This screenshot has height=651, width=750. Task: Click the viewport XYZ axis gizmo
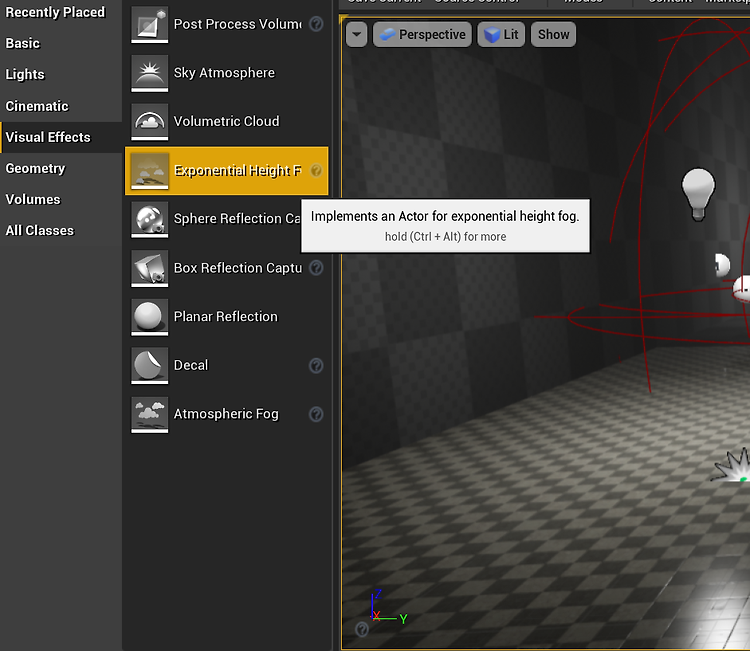(388, 607)
